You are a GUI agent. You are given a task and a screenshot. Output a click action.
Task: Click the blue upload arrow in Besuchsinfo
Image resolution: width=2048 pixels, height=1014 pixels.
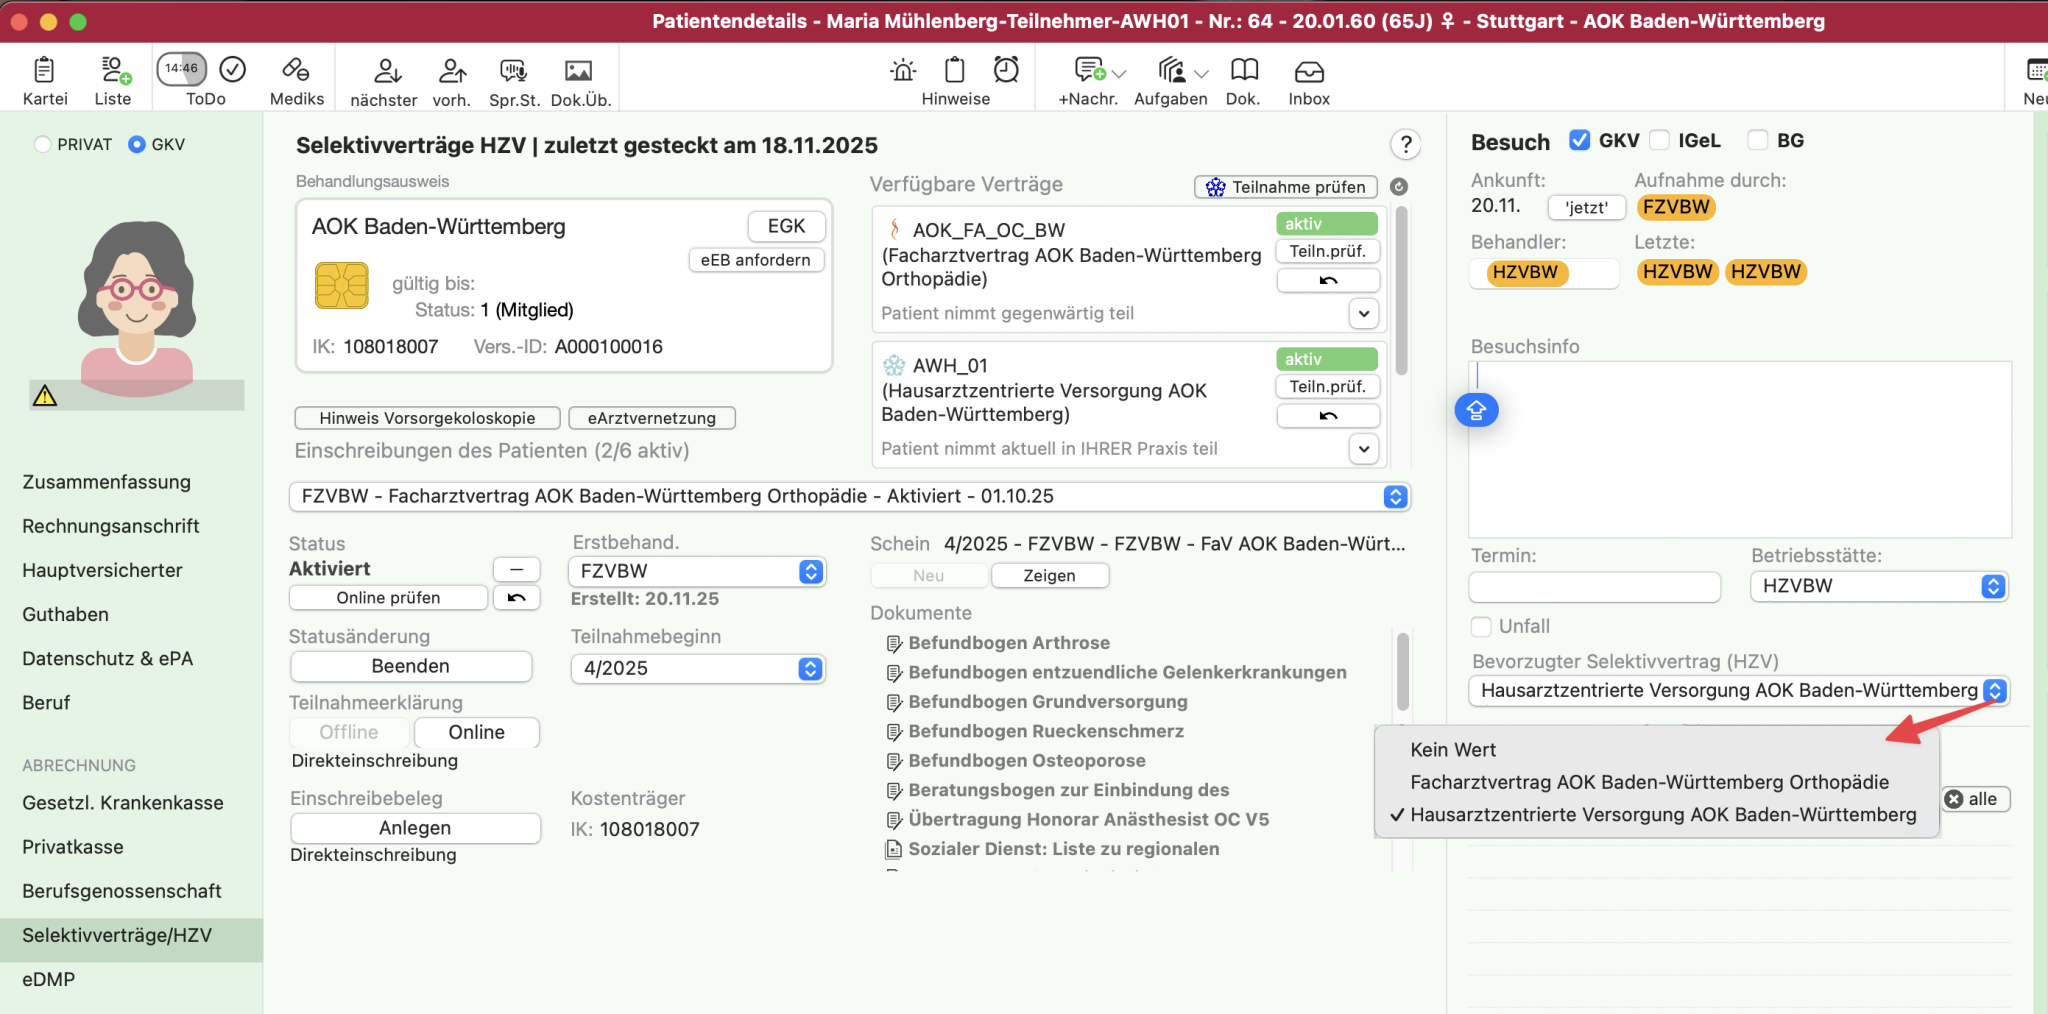(1476, 410)
